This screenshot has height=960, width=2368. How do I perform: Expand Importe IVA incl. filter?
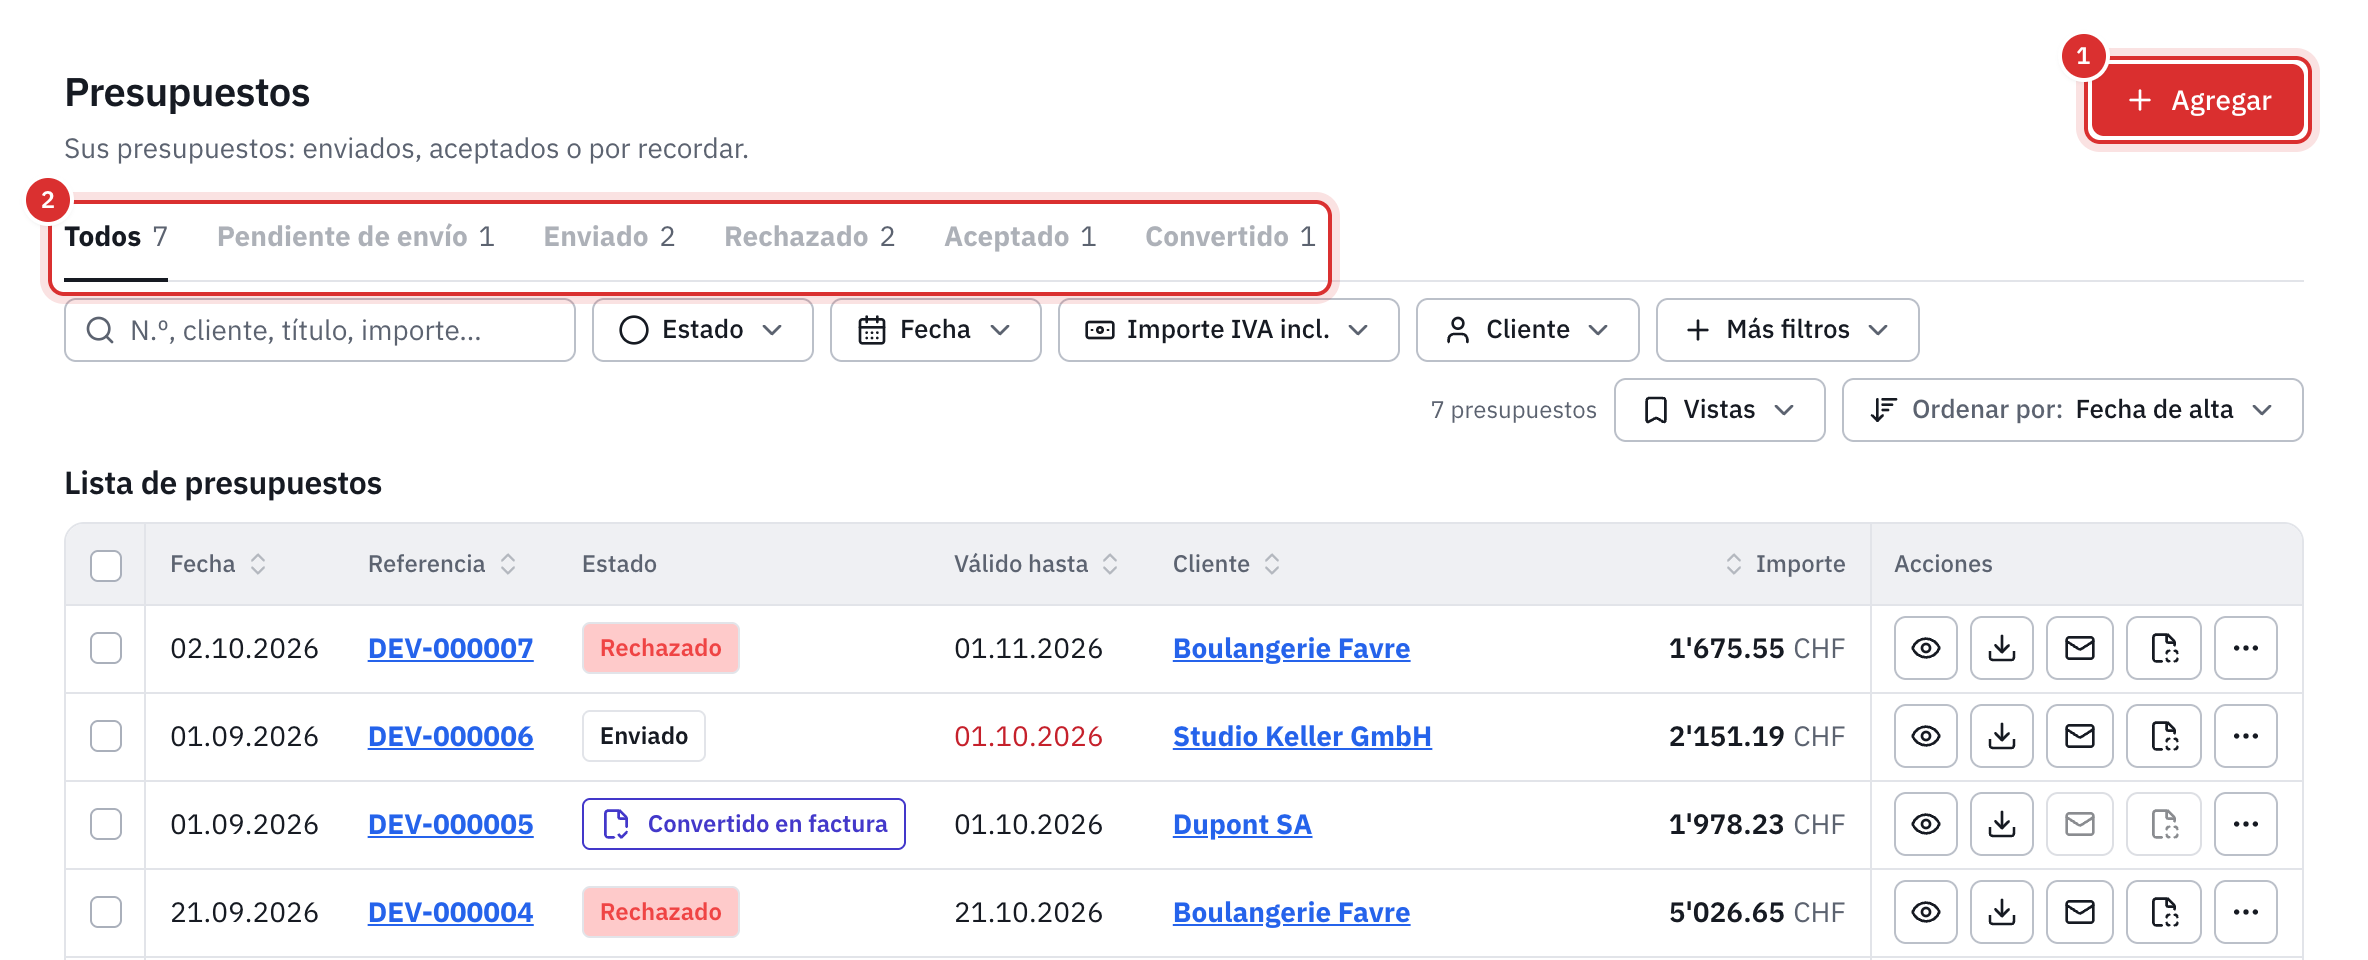(x=1228, y=330)
